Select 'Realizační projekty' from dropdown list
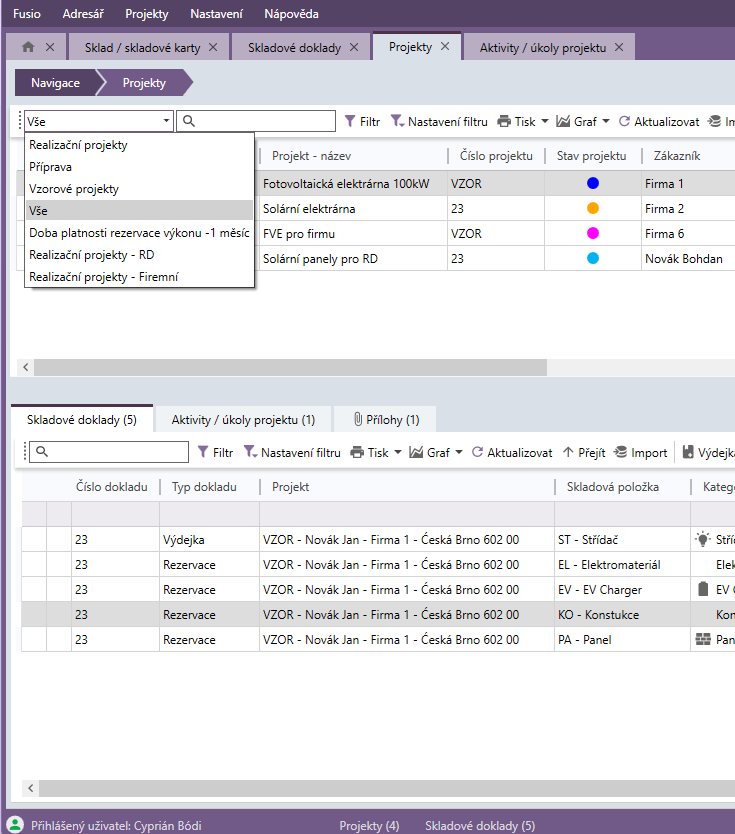This screenshot has height=834, width=735. click(78, 145)
